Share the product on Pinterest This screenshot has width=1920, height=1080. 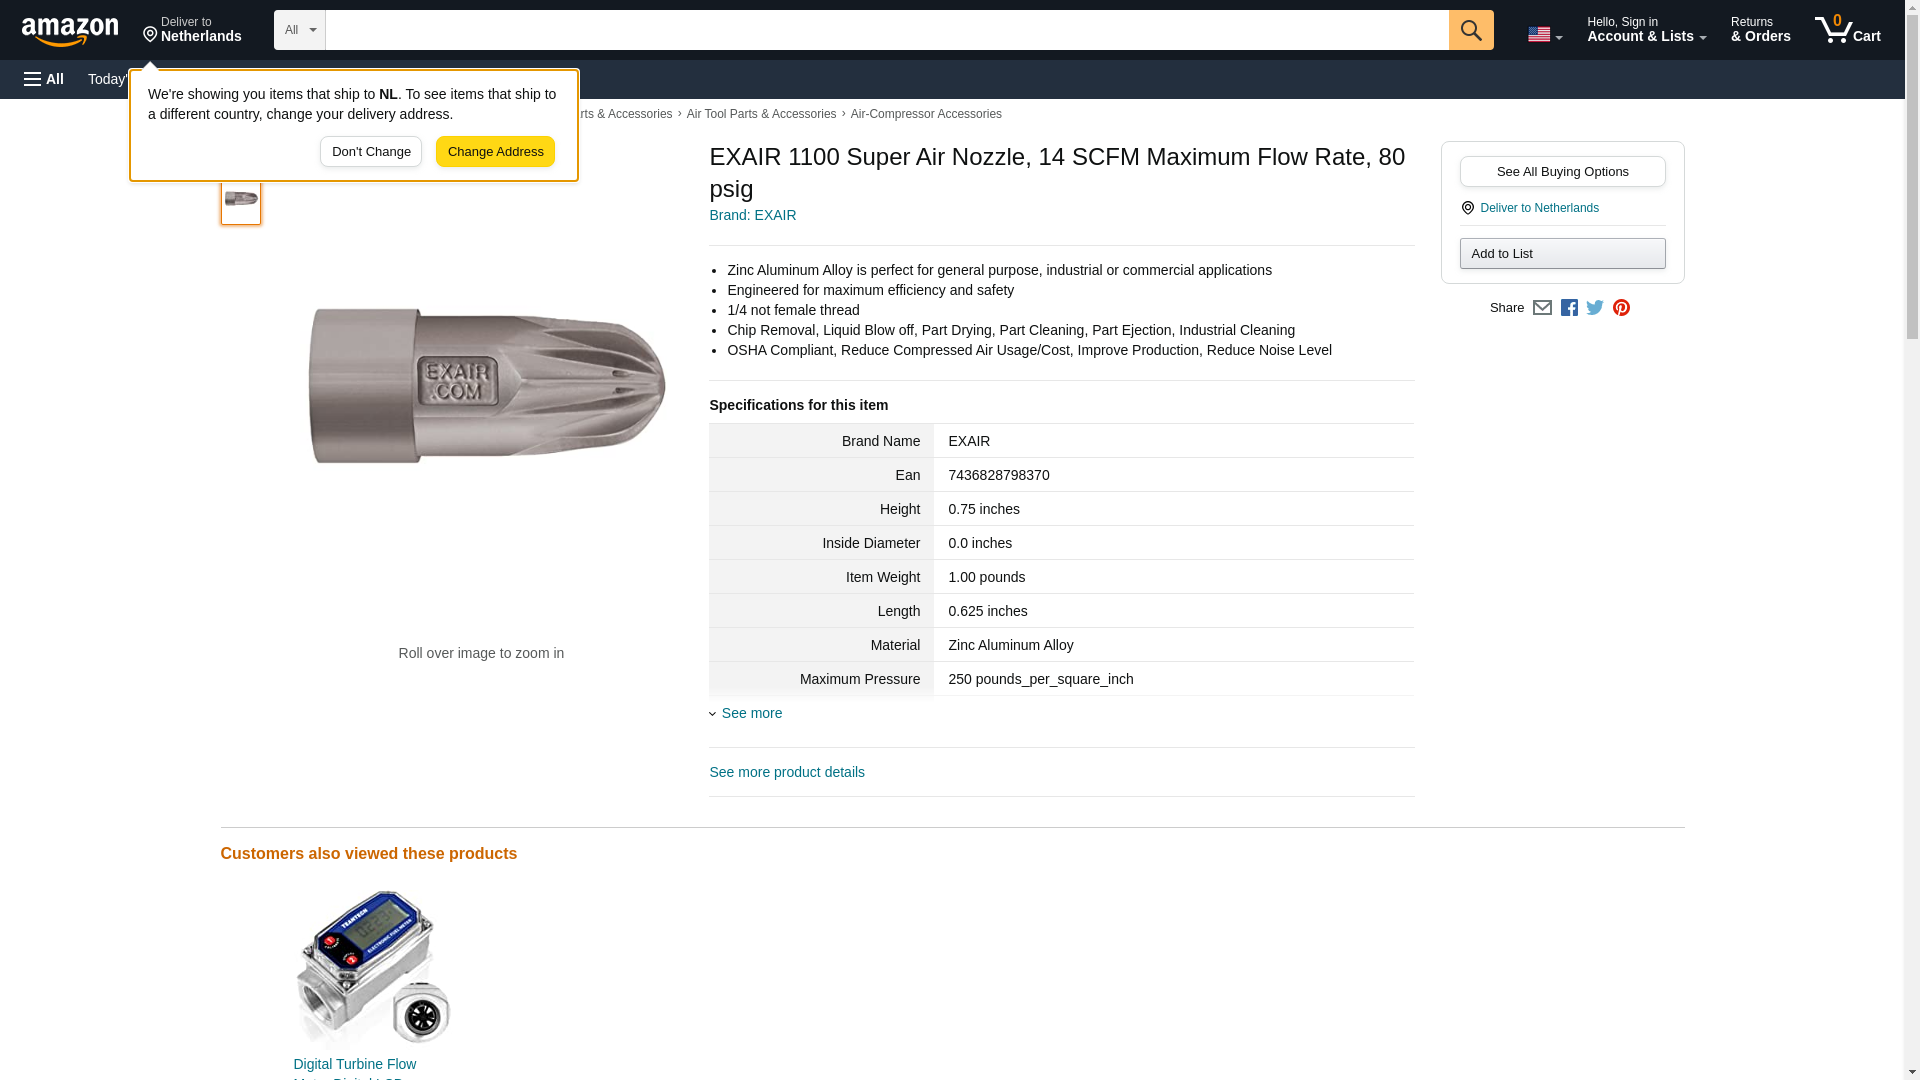1620,308
